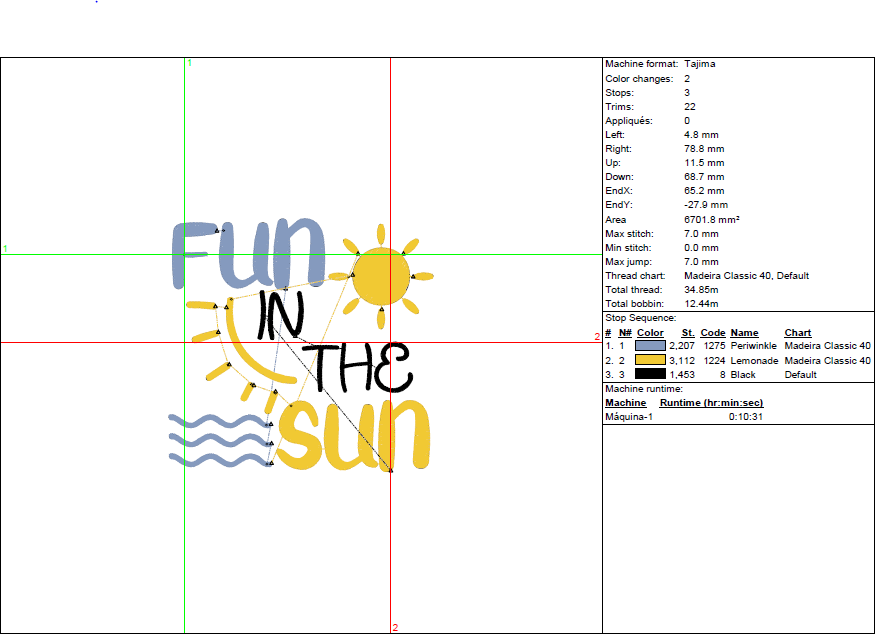Screen dimensions: 875x634
Task: Click the Runtime (hr:min:sec) header
Action: [x=711, y=402]
